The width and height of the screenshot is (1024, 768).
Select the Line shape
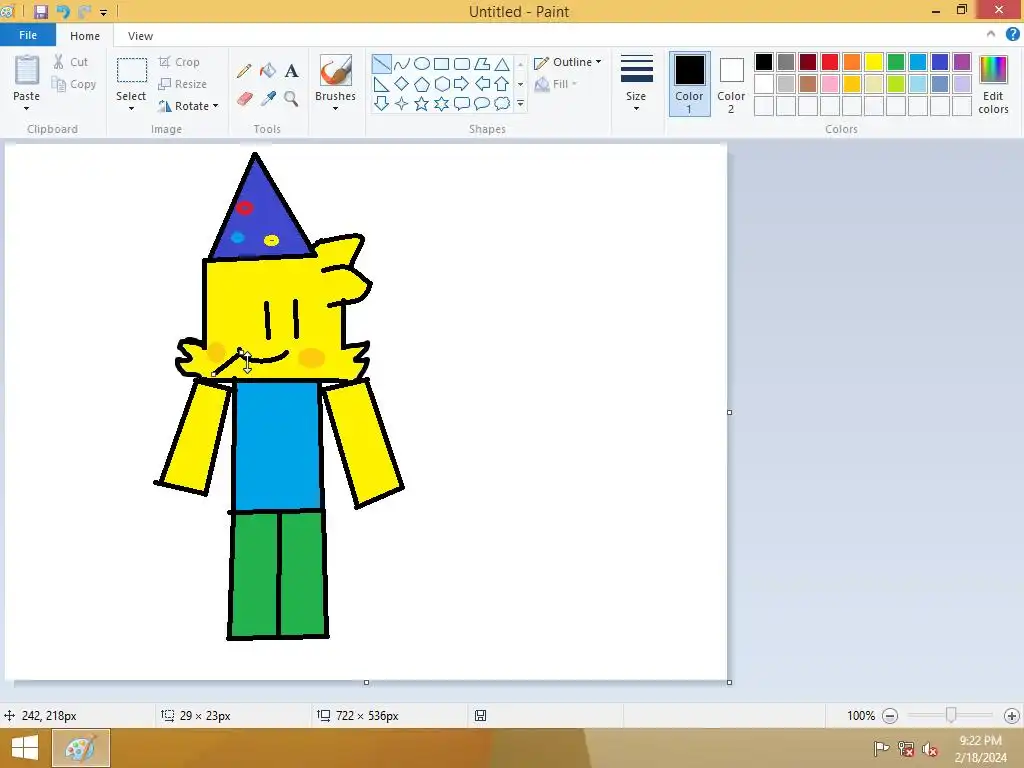(x=381, y=63)
